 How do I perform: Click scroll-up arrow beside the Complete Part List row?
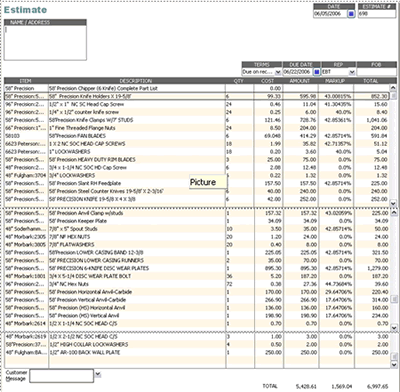point(393,88)
